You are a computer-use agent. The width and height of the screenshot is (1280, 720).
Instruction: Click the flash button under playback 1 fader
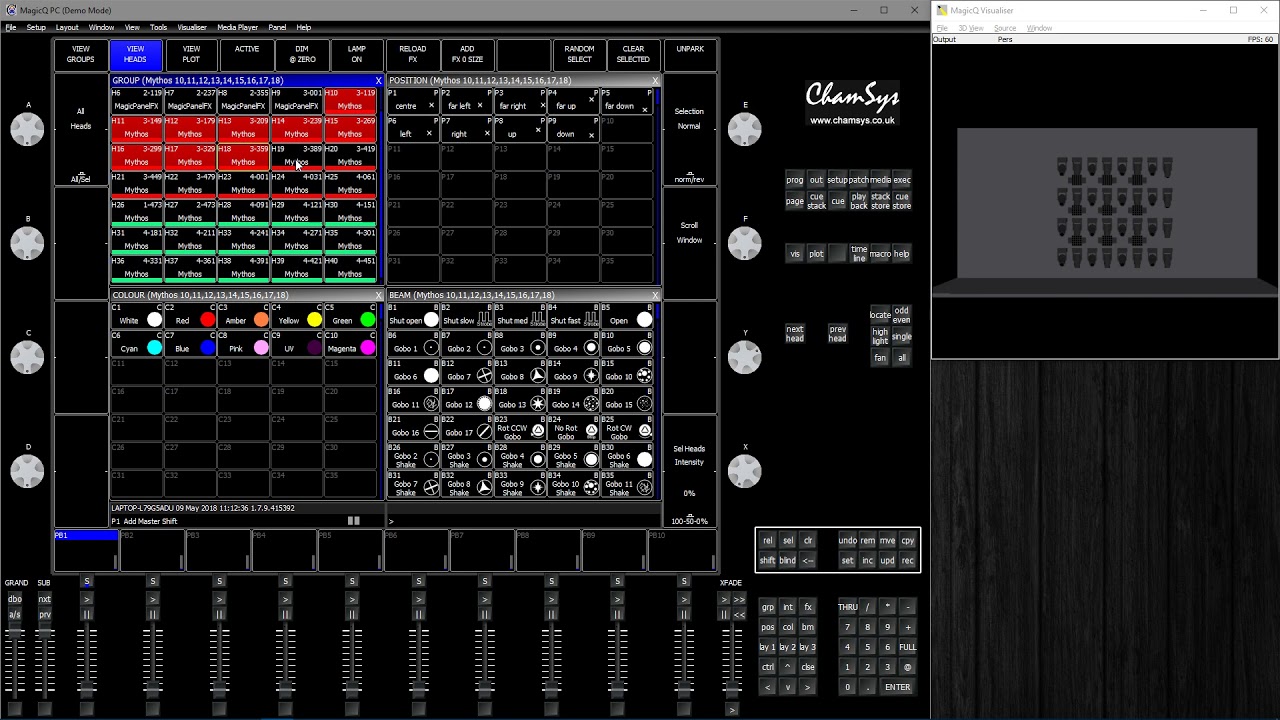point(87,708)
